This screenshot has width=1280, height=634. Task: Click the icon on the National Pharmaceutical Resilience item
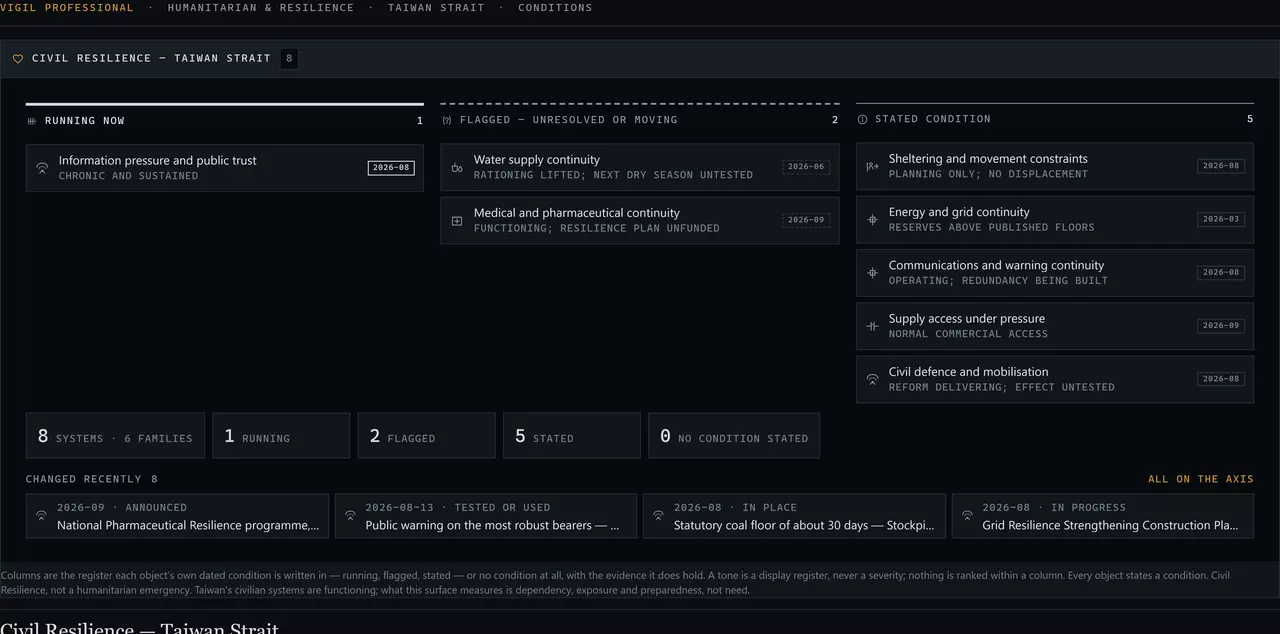point(41,516)
